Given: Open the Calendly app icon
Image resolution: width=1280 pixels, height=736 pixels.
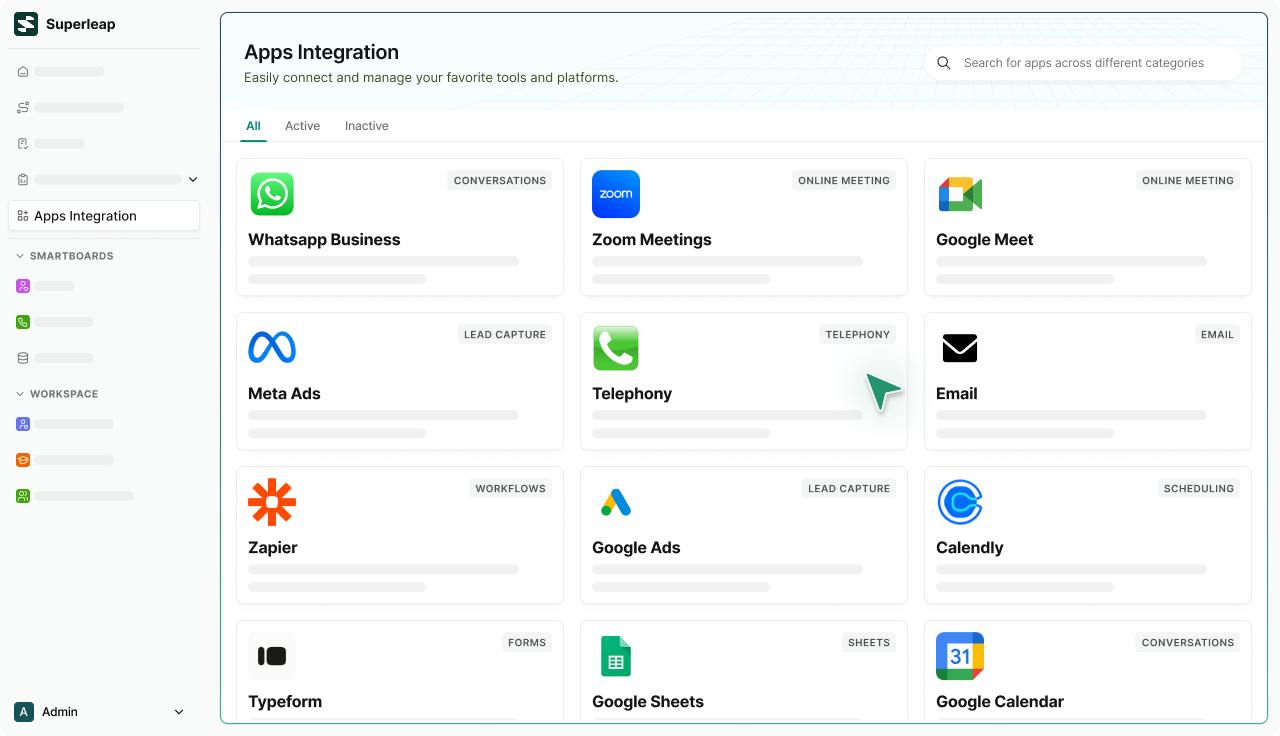Looking at the screenshot, I should (x=960, y=502).
